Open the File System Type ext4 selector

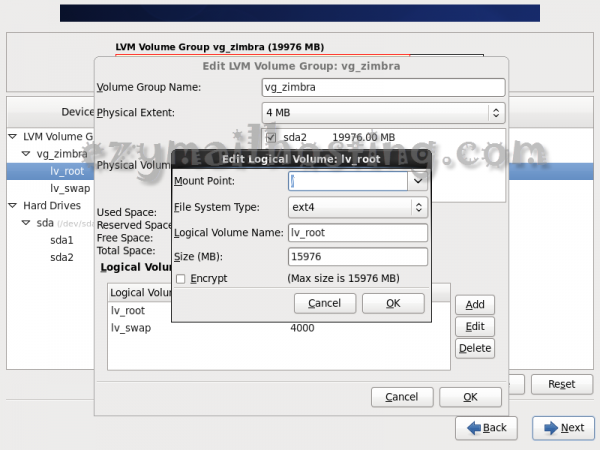click(357, 207)
